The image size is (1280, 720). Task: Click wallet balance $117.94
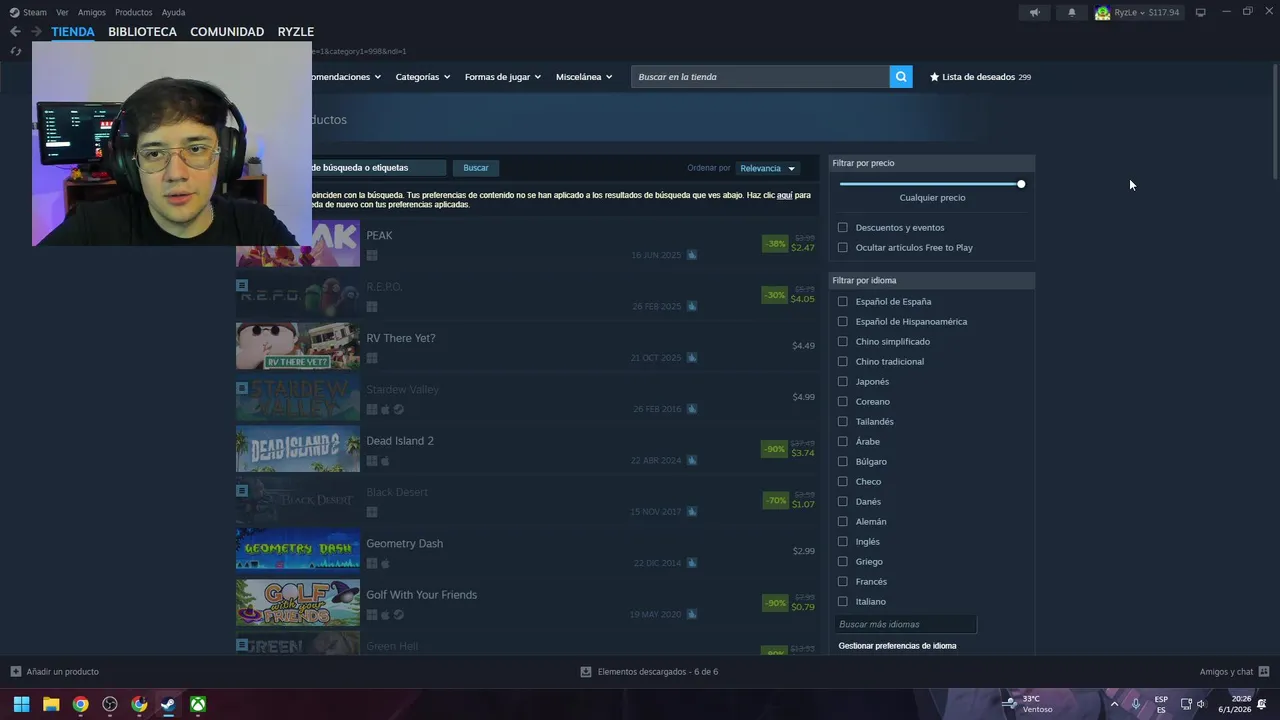pos(1163,13)
